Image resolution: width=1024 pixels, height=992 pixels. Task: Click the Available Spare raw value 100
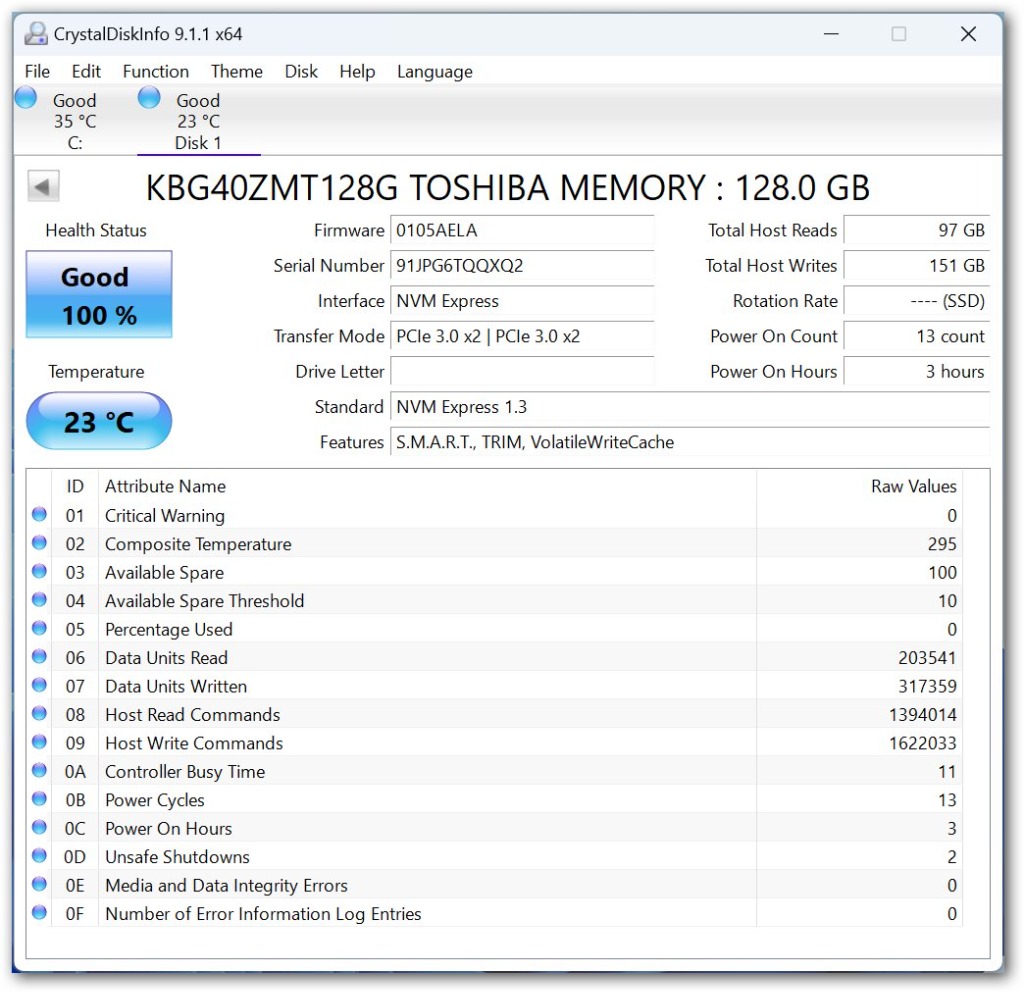pos(942,573)
